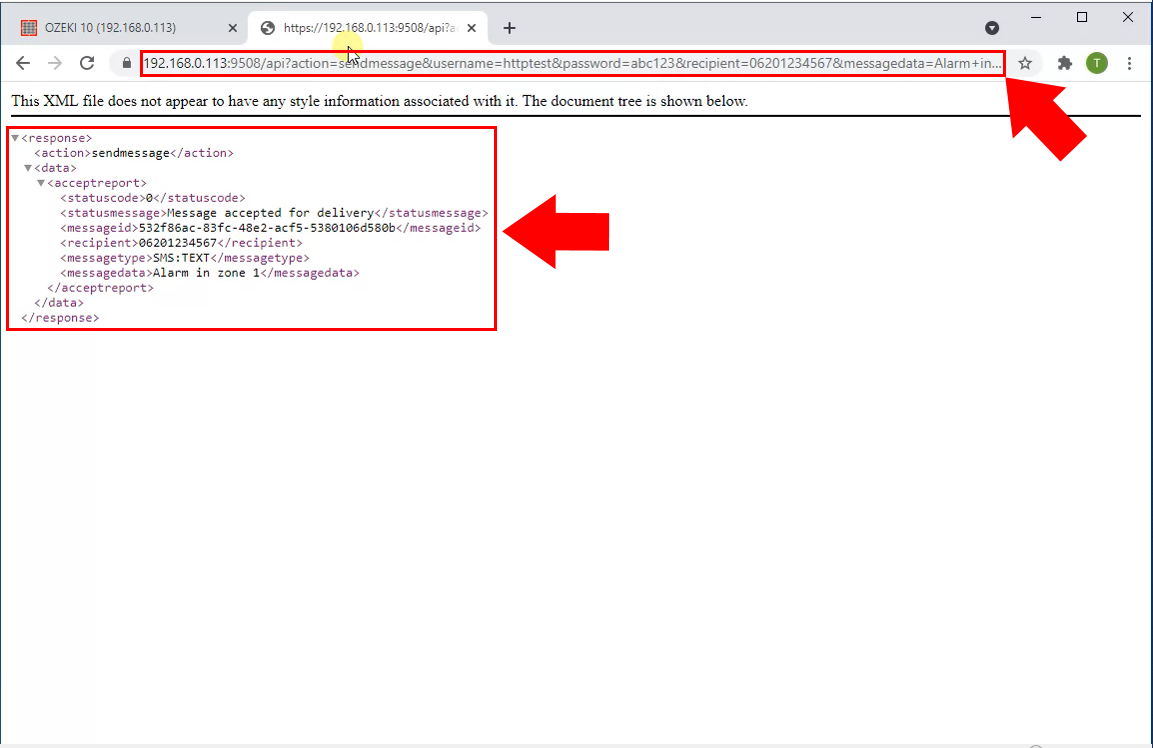Go back to the previous page

(23, 63)
